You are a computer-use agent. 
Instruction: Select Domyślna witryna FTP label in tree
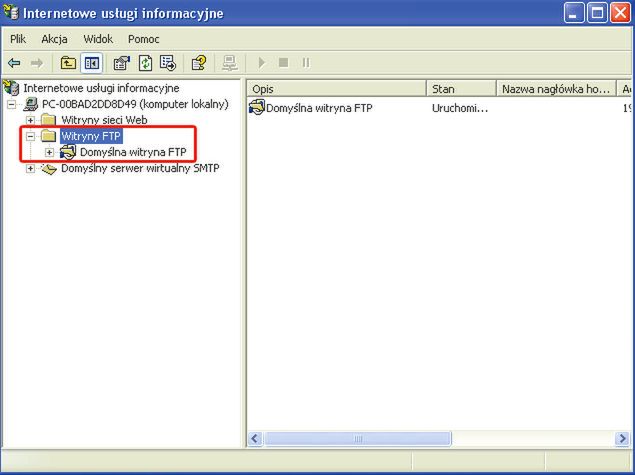point(133,152)
